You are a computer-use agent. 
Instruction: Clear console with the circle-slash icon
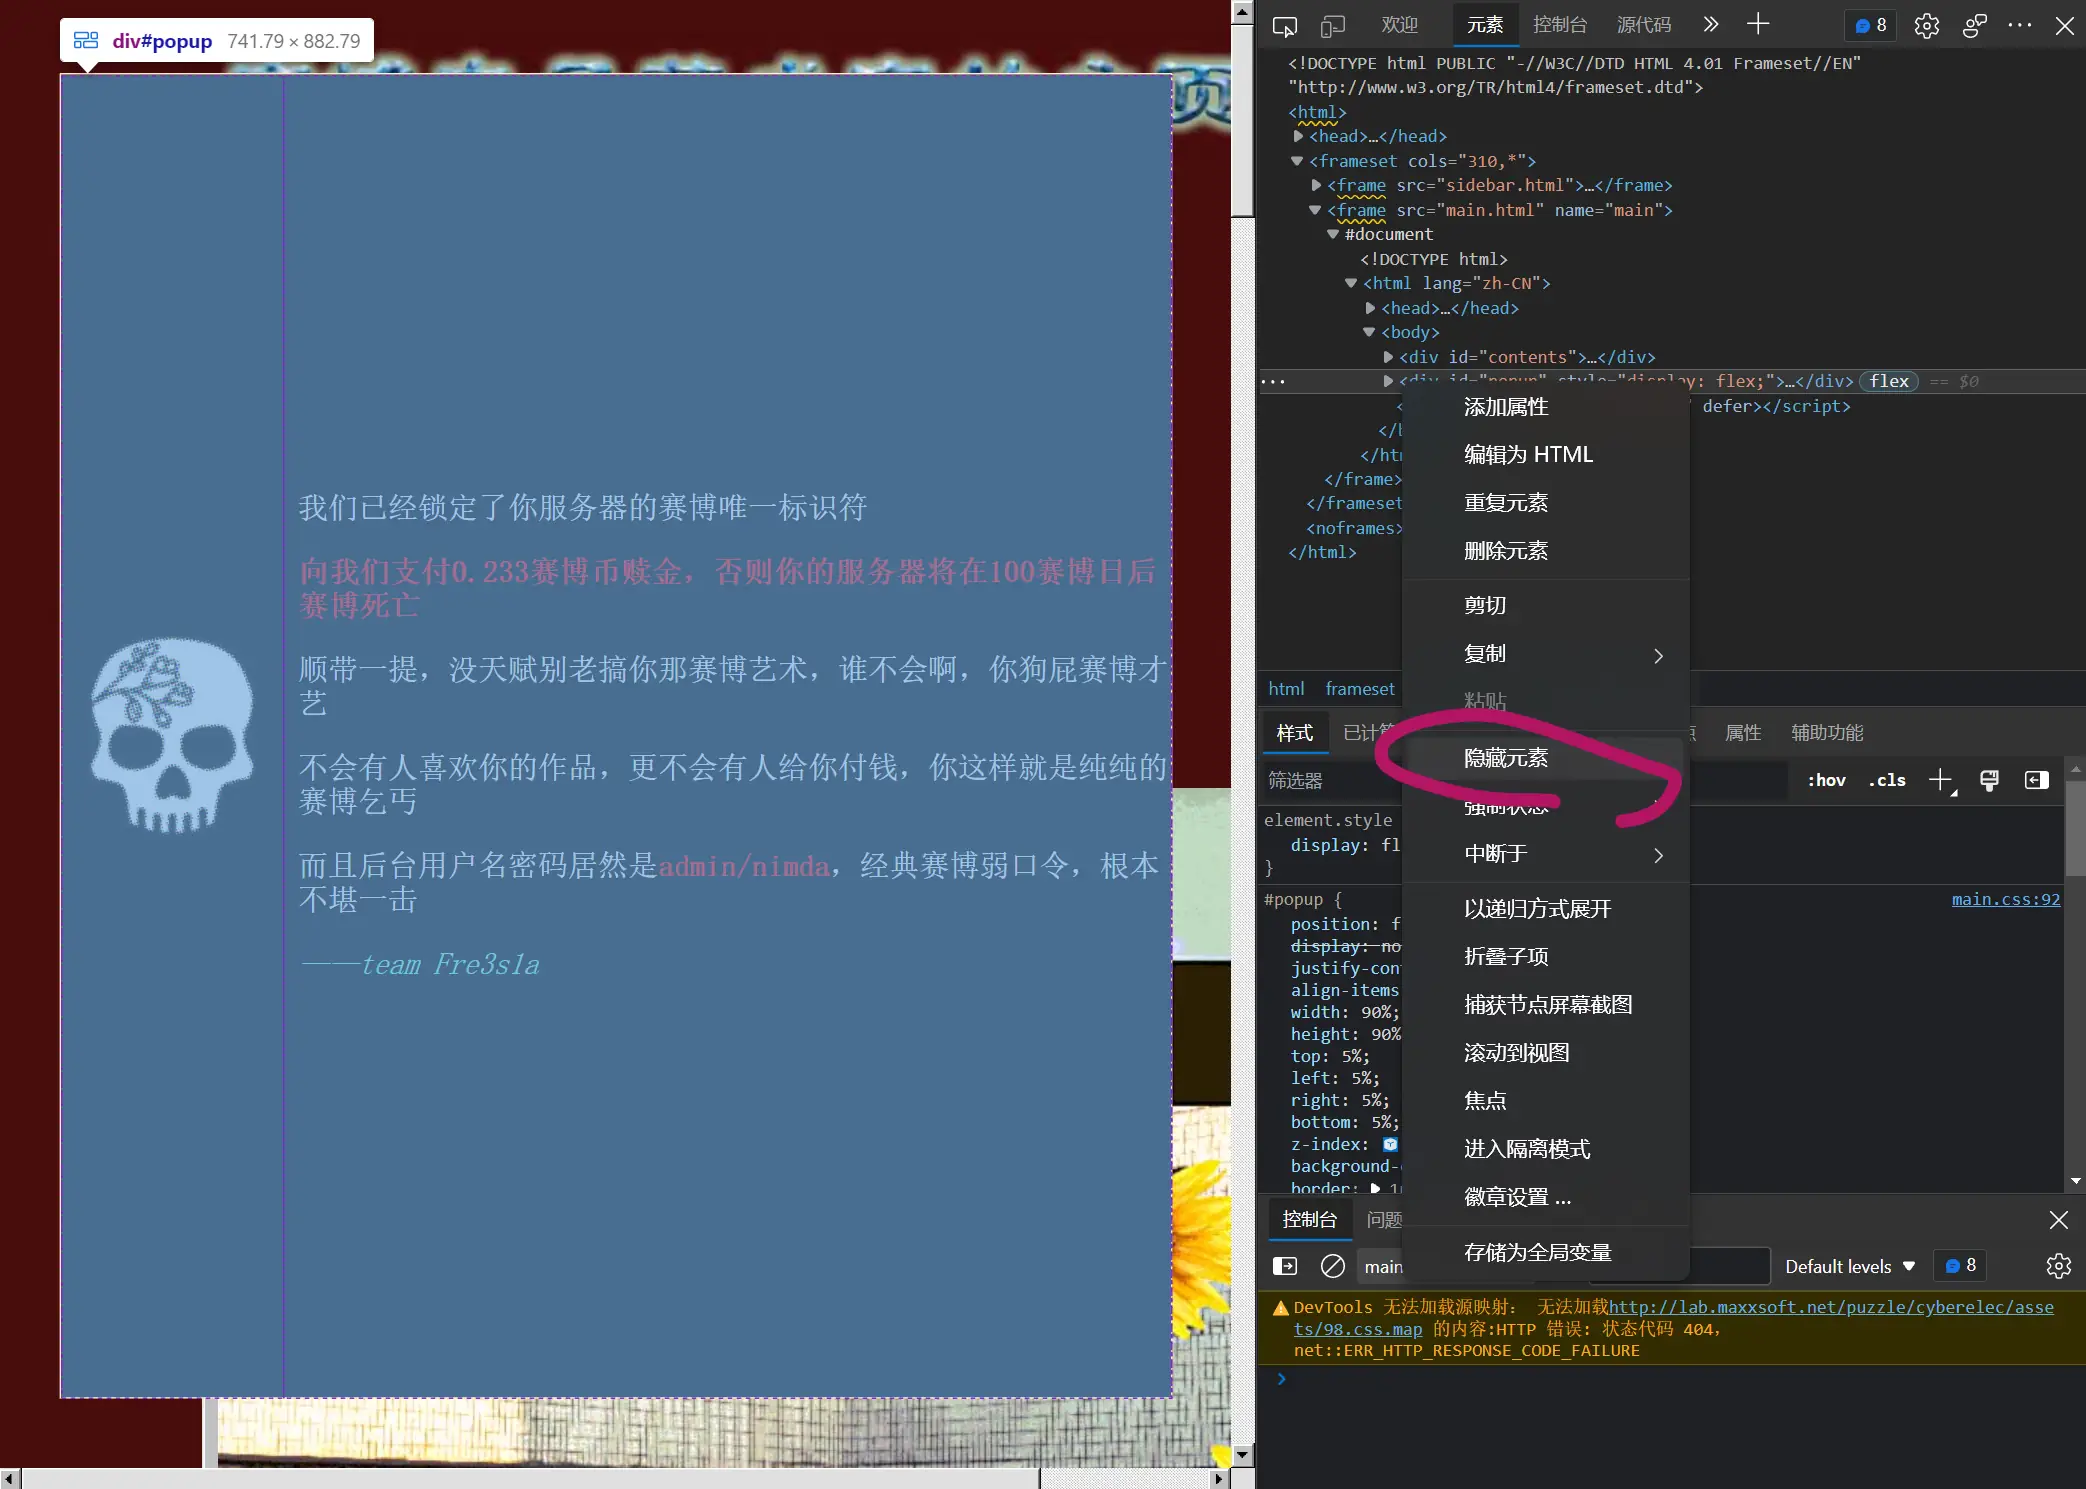coord(1332,1266)
